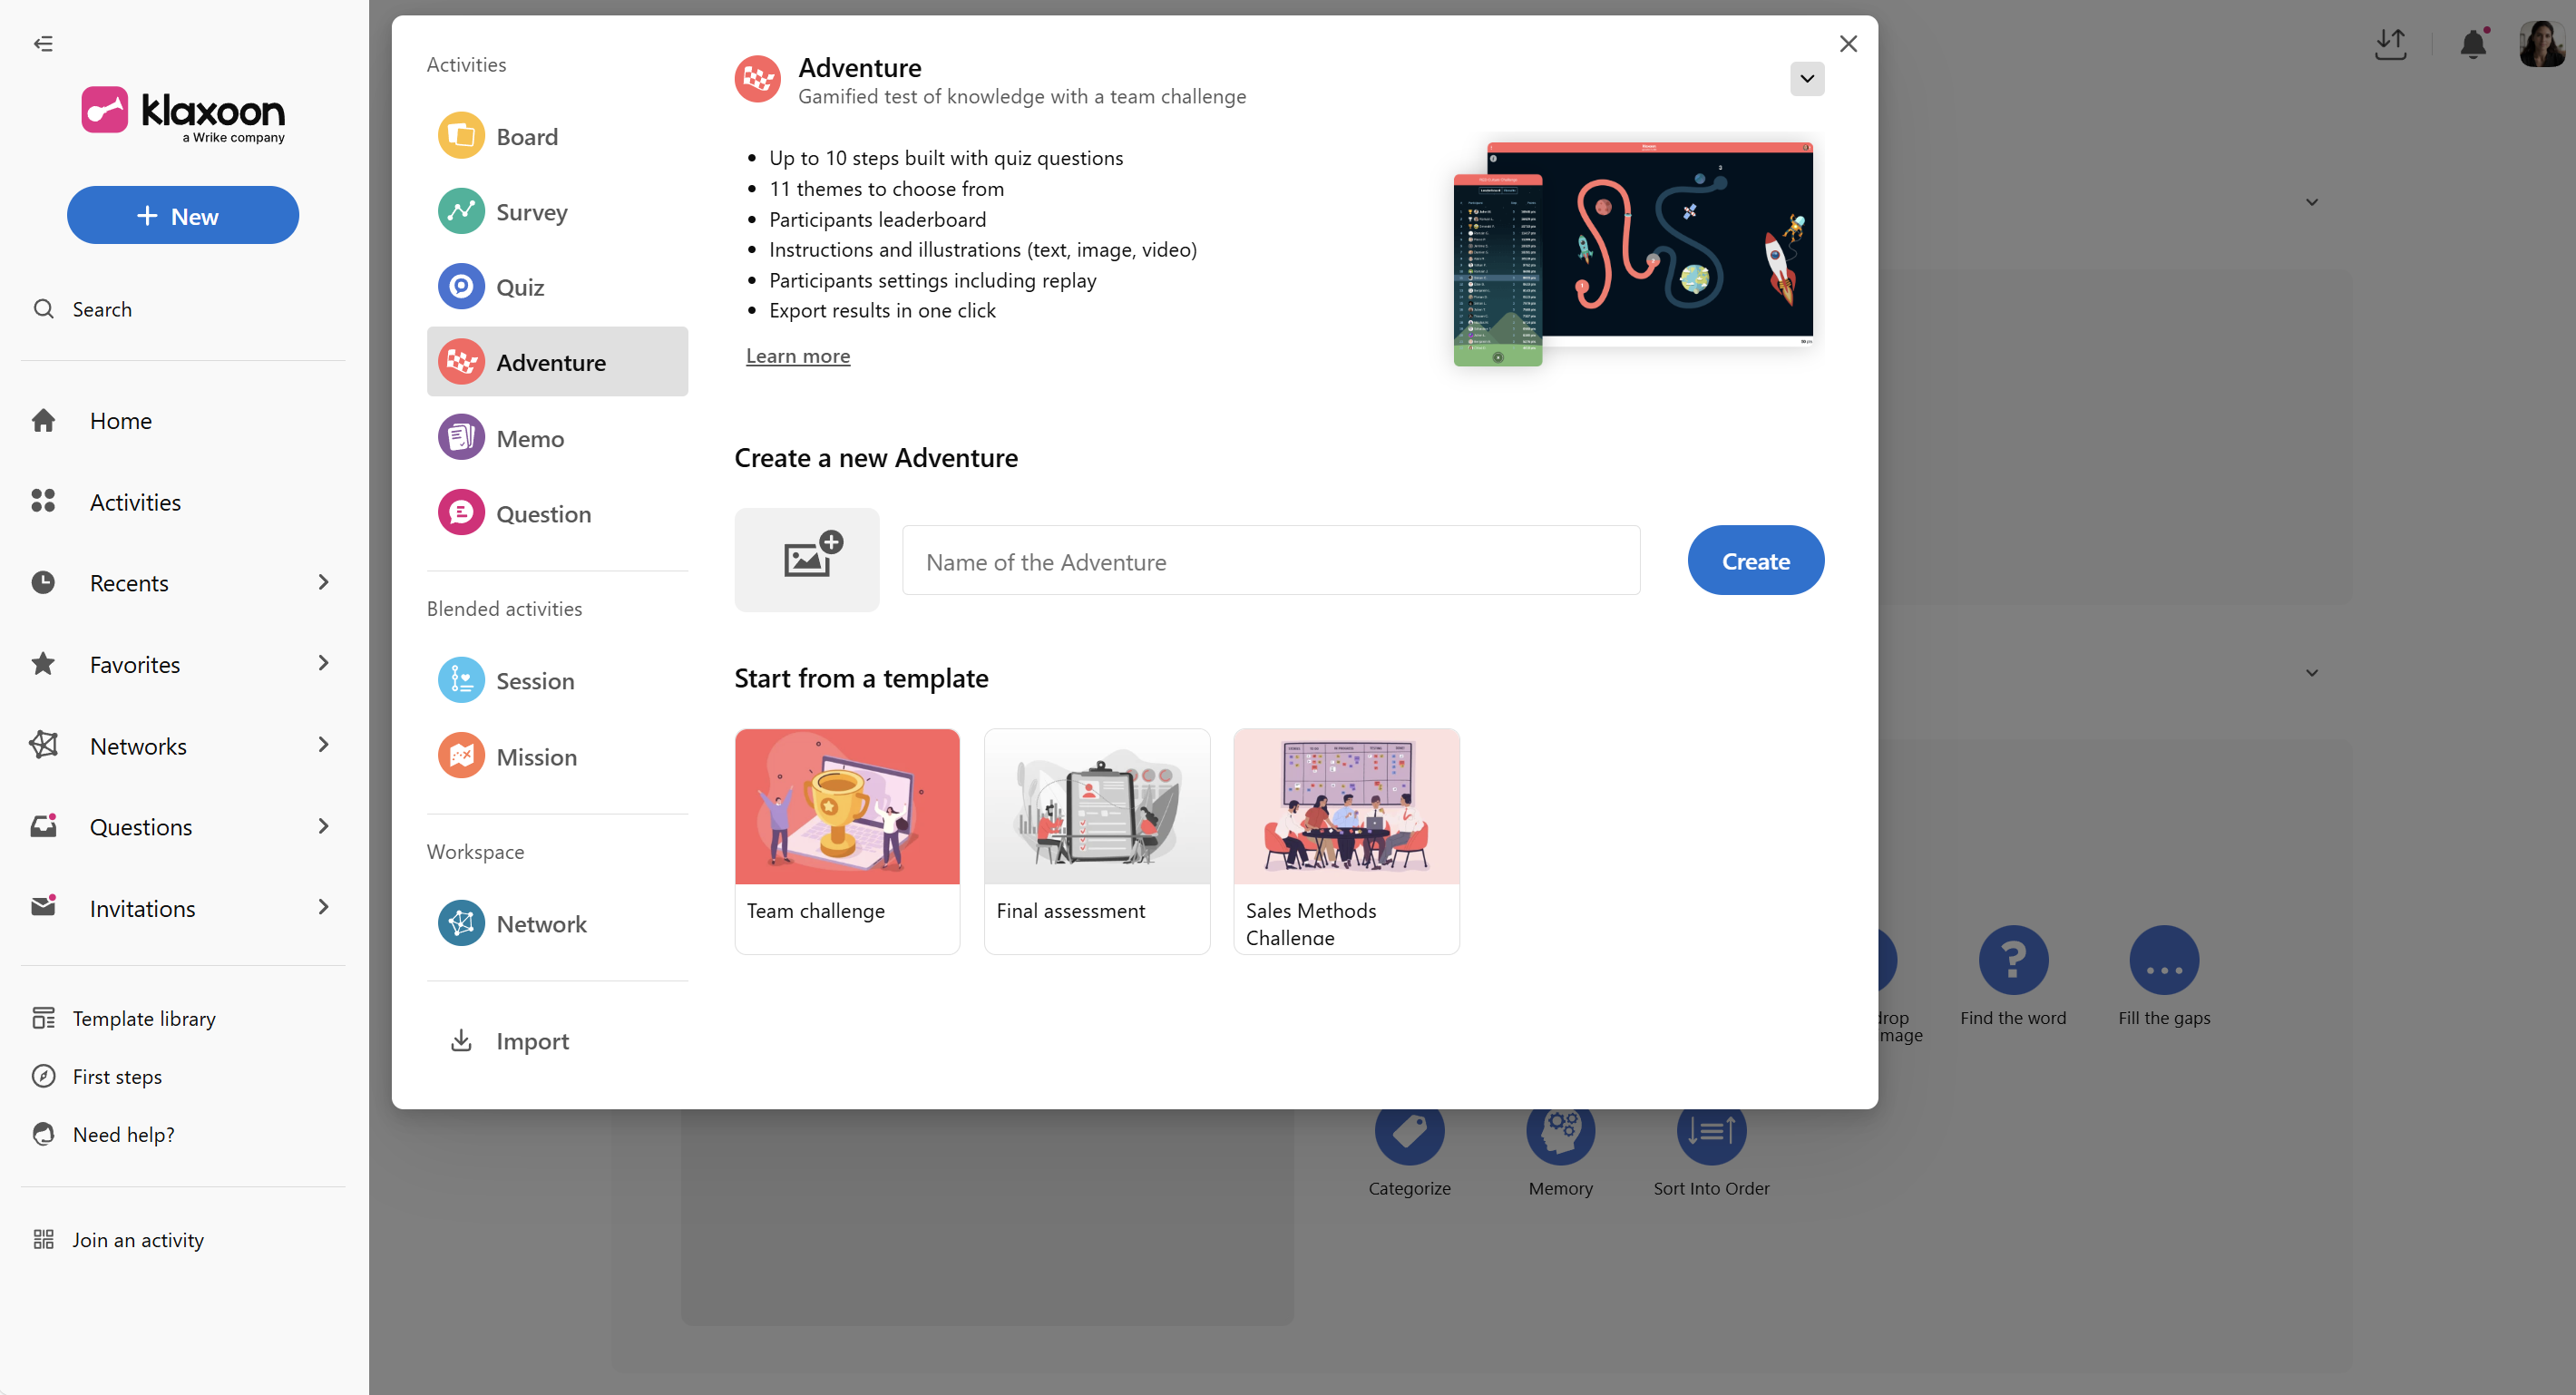Follow the Learn more link
Image resolution: width=2576 pixels, height=1395 pixels.
(x=797, y=356)
